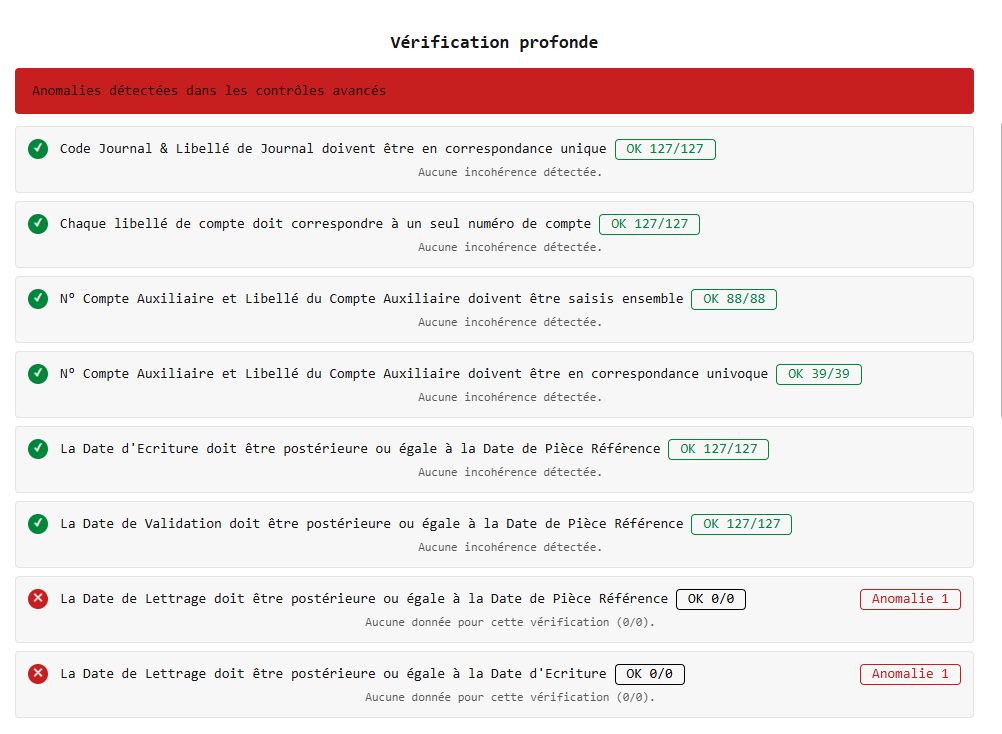Click the OK 88/88 badge
This screenshot has width=1002, height=734.
pyautogui.click(x=733, y=299)
